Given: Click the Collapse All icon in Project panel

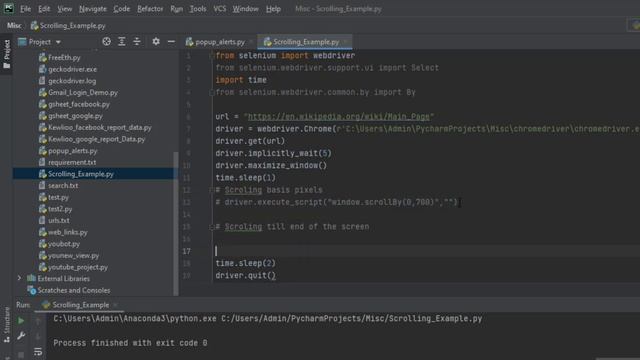Looking at the screenshot, I should tap(137, 42).
